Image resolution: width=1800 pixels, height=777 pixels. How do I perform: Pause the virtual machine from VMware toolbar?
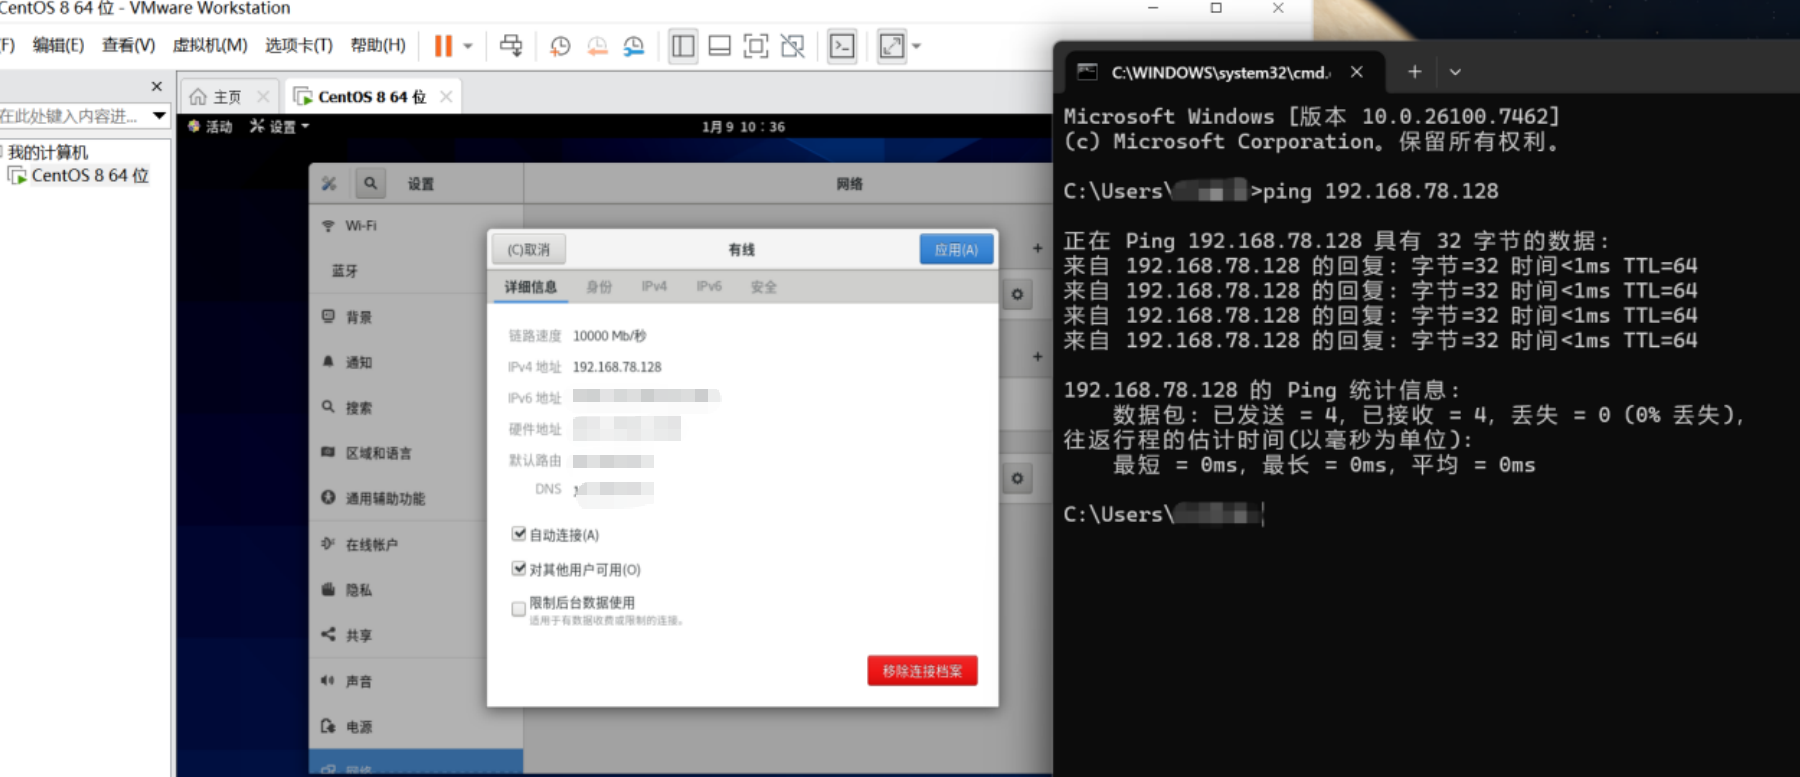point(443,46)
